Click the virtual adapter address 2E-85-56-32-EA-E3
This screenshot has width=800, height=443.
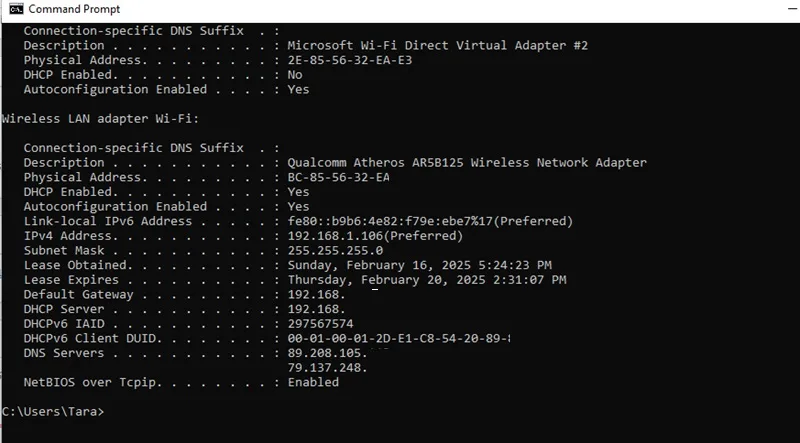(349, 60)
